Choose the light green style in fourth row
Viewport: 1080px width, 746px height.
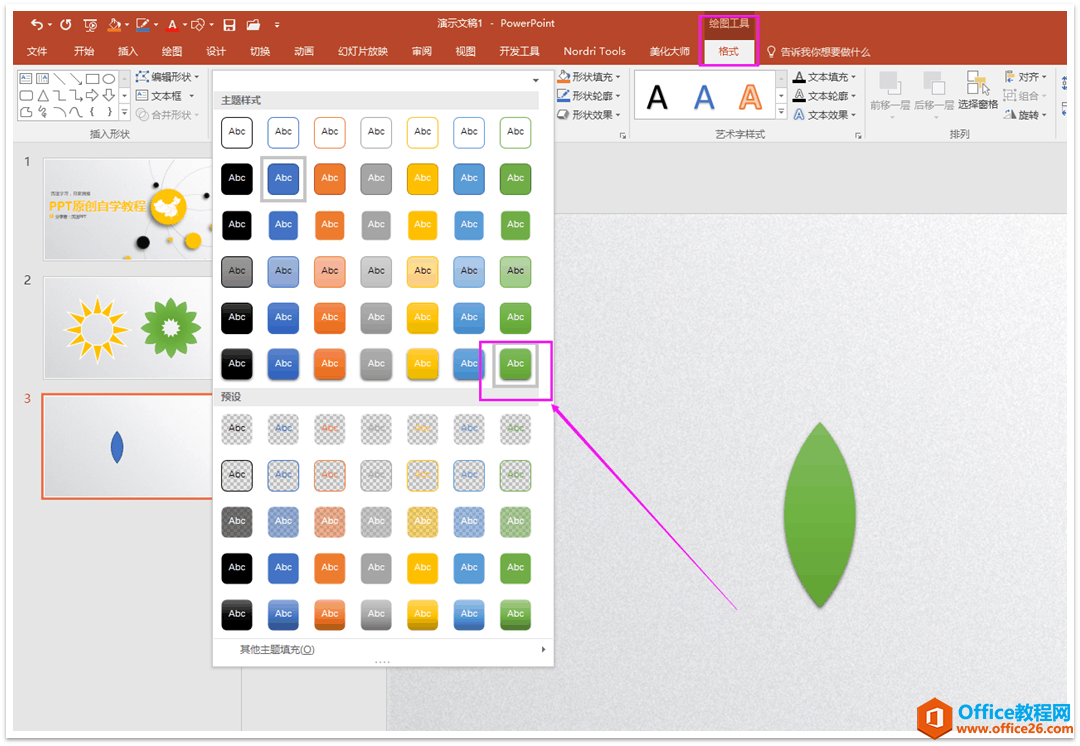(x=515, y=271)
